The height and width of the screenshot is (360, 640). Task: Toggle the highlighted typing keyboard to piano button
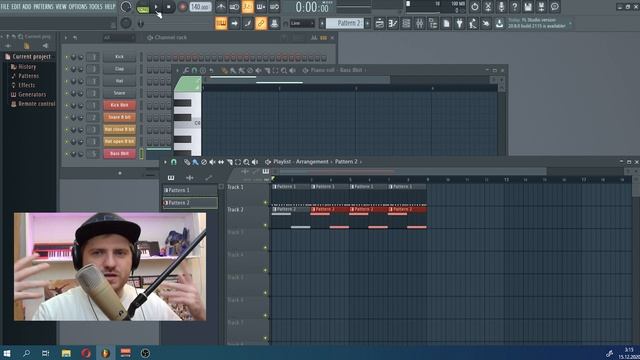[x=221, y=23]
